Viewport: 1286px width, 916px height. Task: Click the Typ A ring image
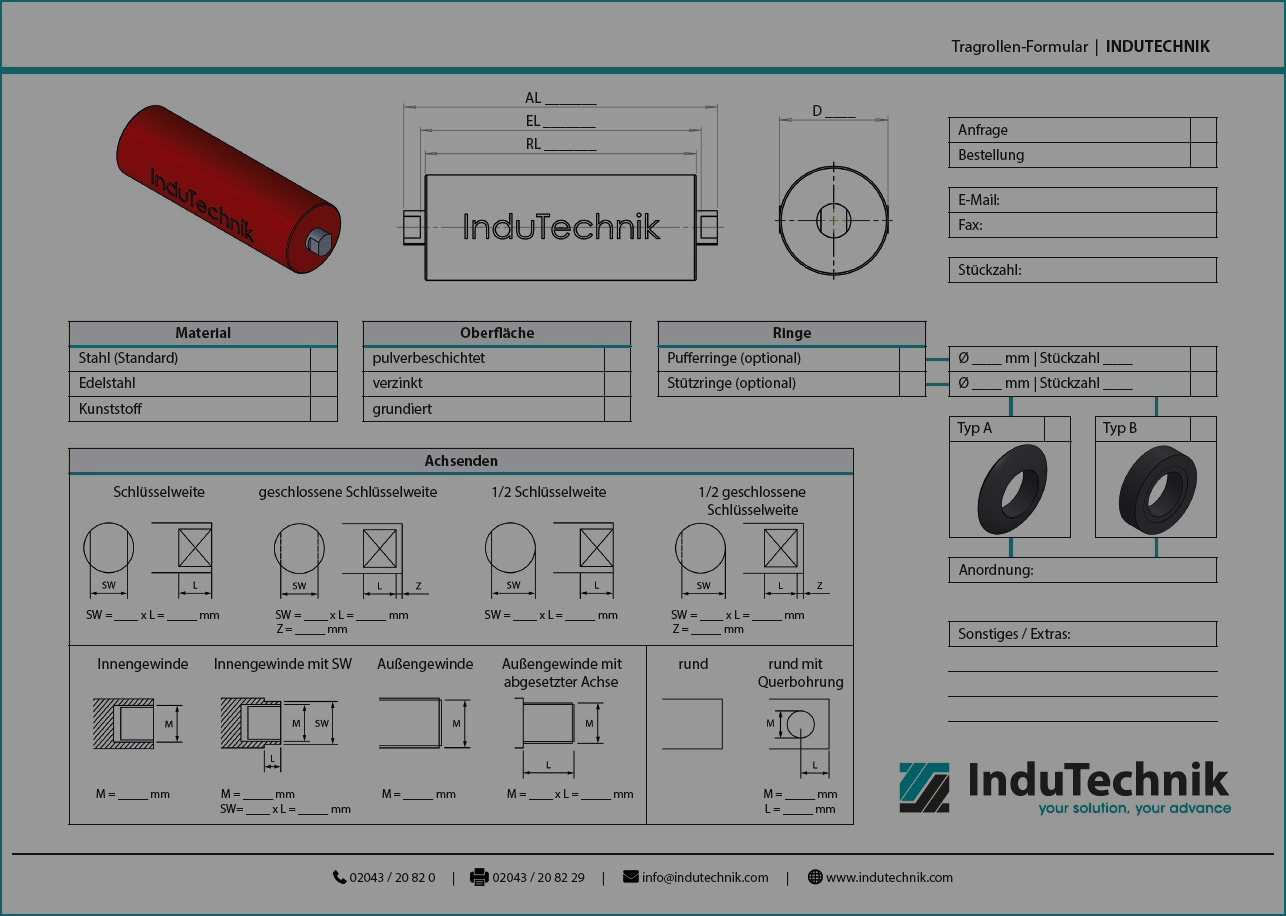point(1012,490)
